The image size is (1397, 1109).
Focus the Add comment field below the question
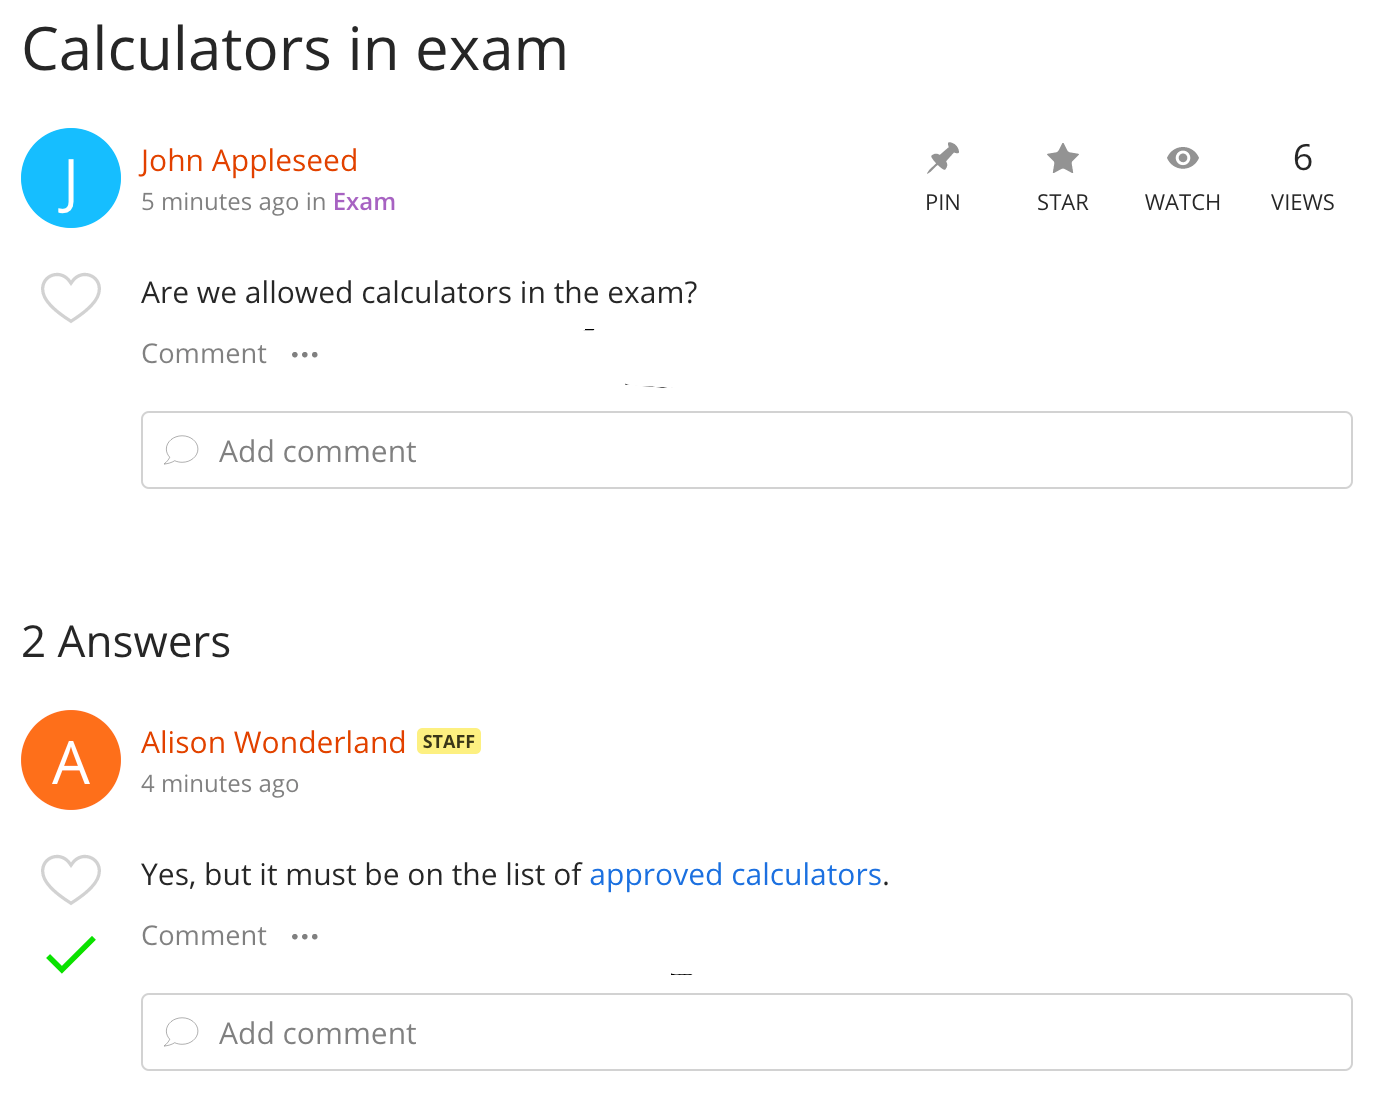746,450
